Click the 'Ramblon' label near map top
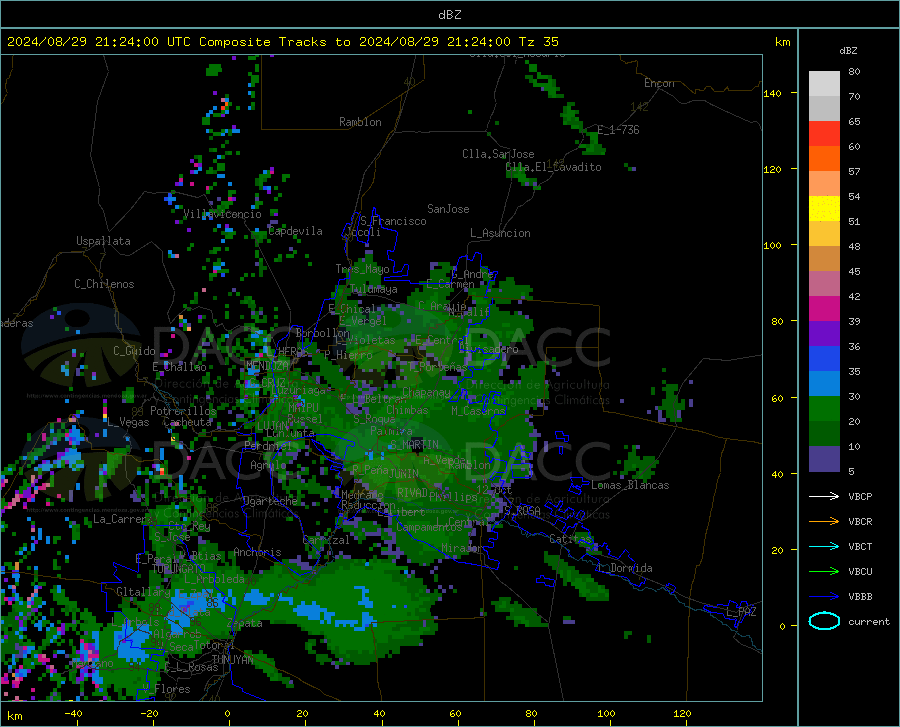Image resolution: width=900 pixels, height=727 pixels. (x=360, y=122)
